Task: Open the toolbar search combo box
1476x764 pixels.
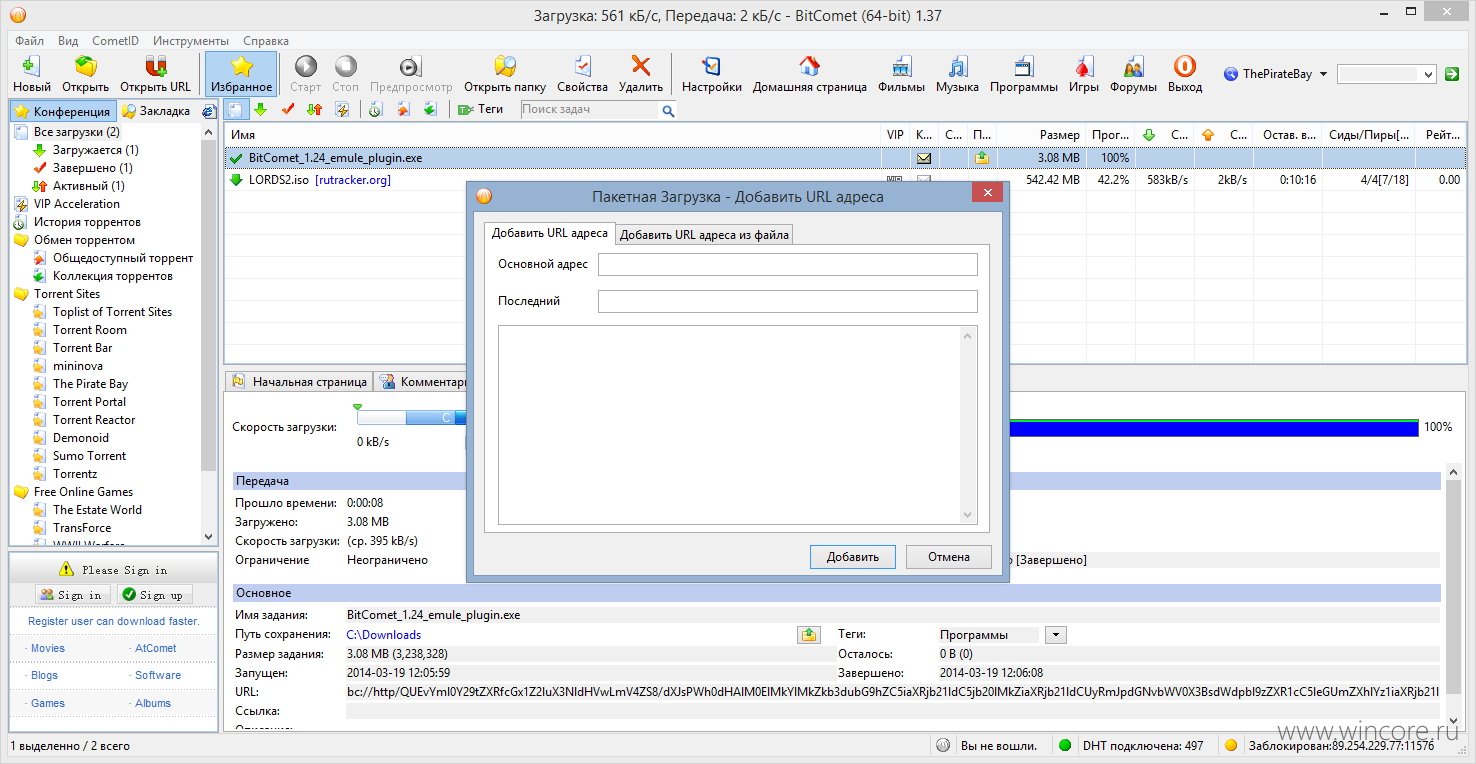Action: click(1387, 74)
